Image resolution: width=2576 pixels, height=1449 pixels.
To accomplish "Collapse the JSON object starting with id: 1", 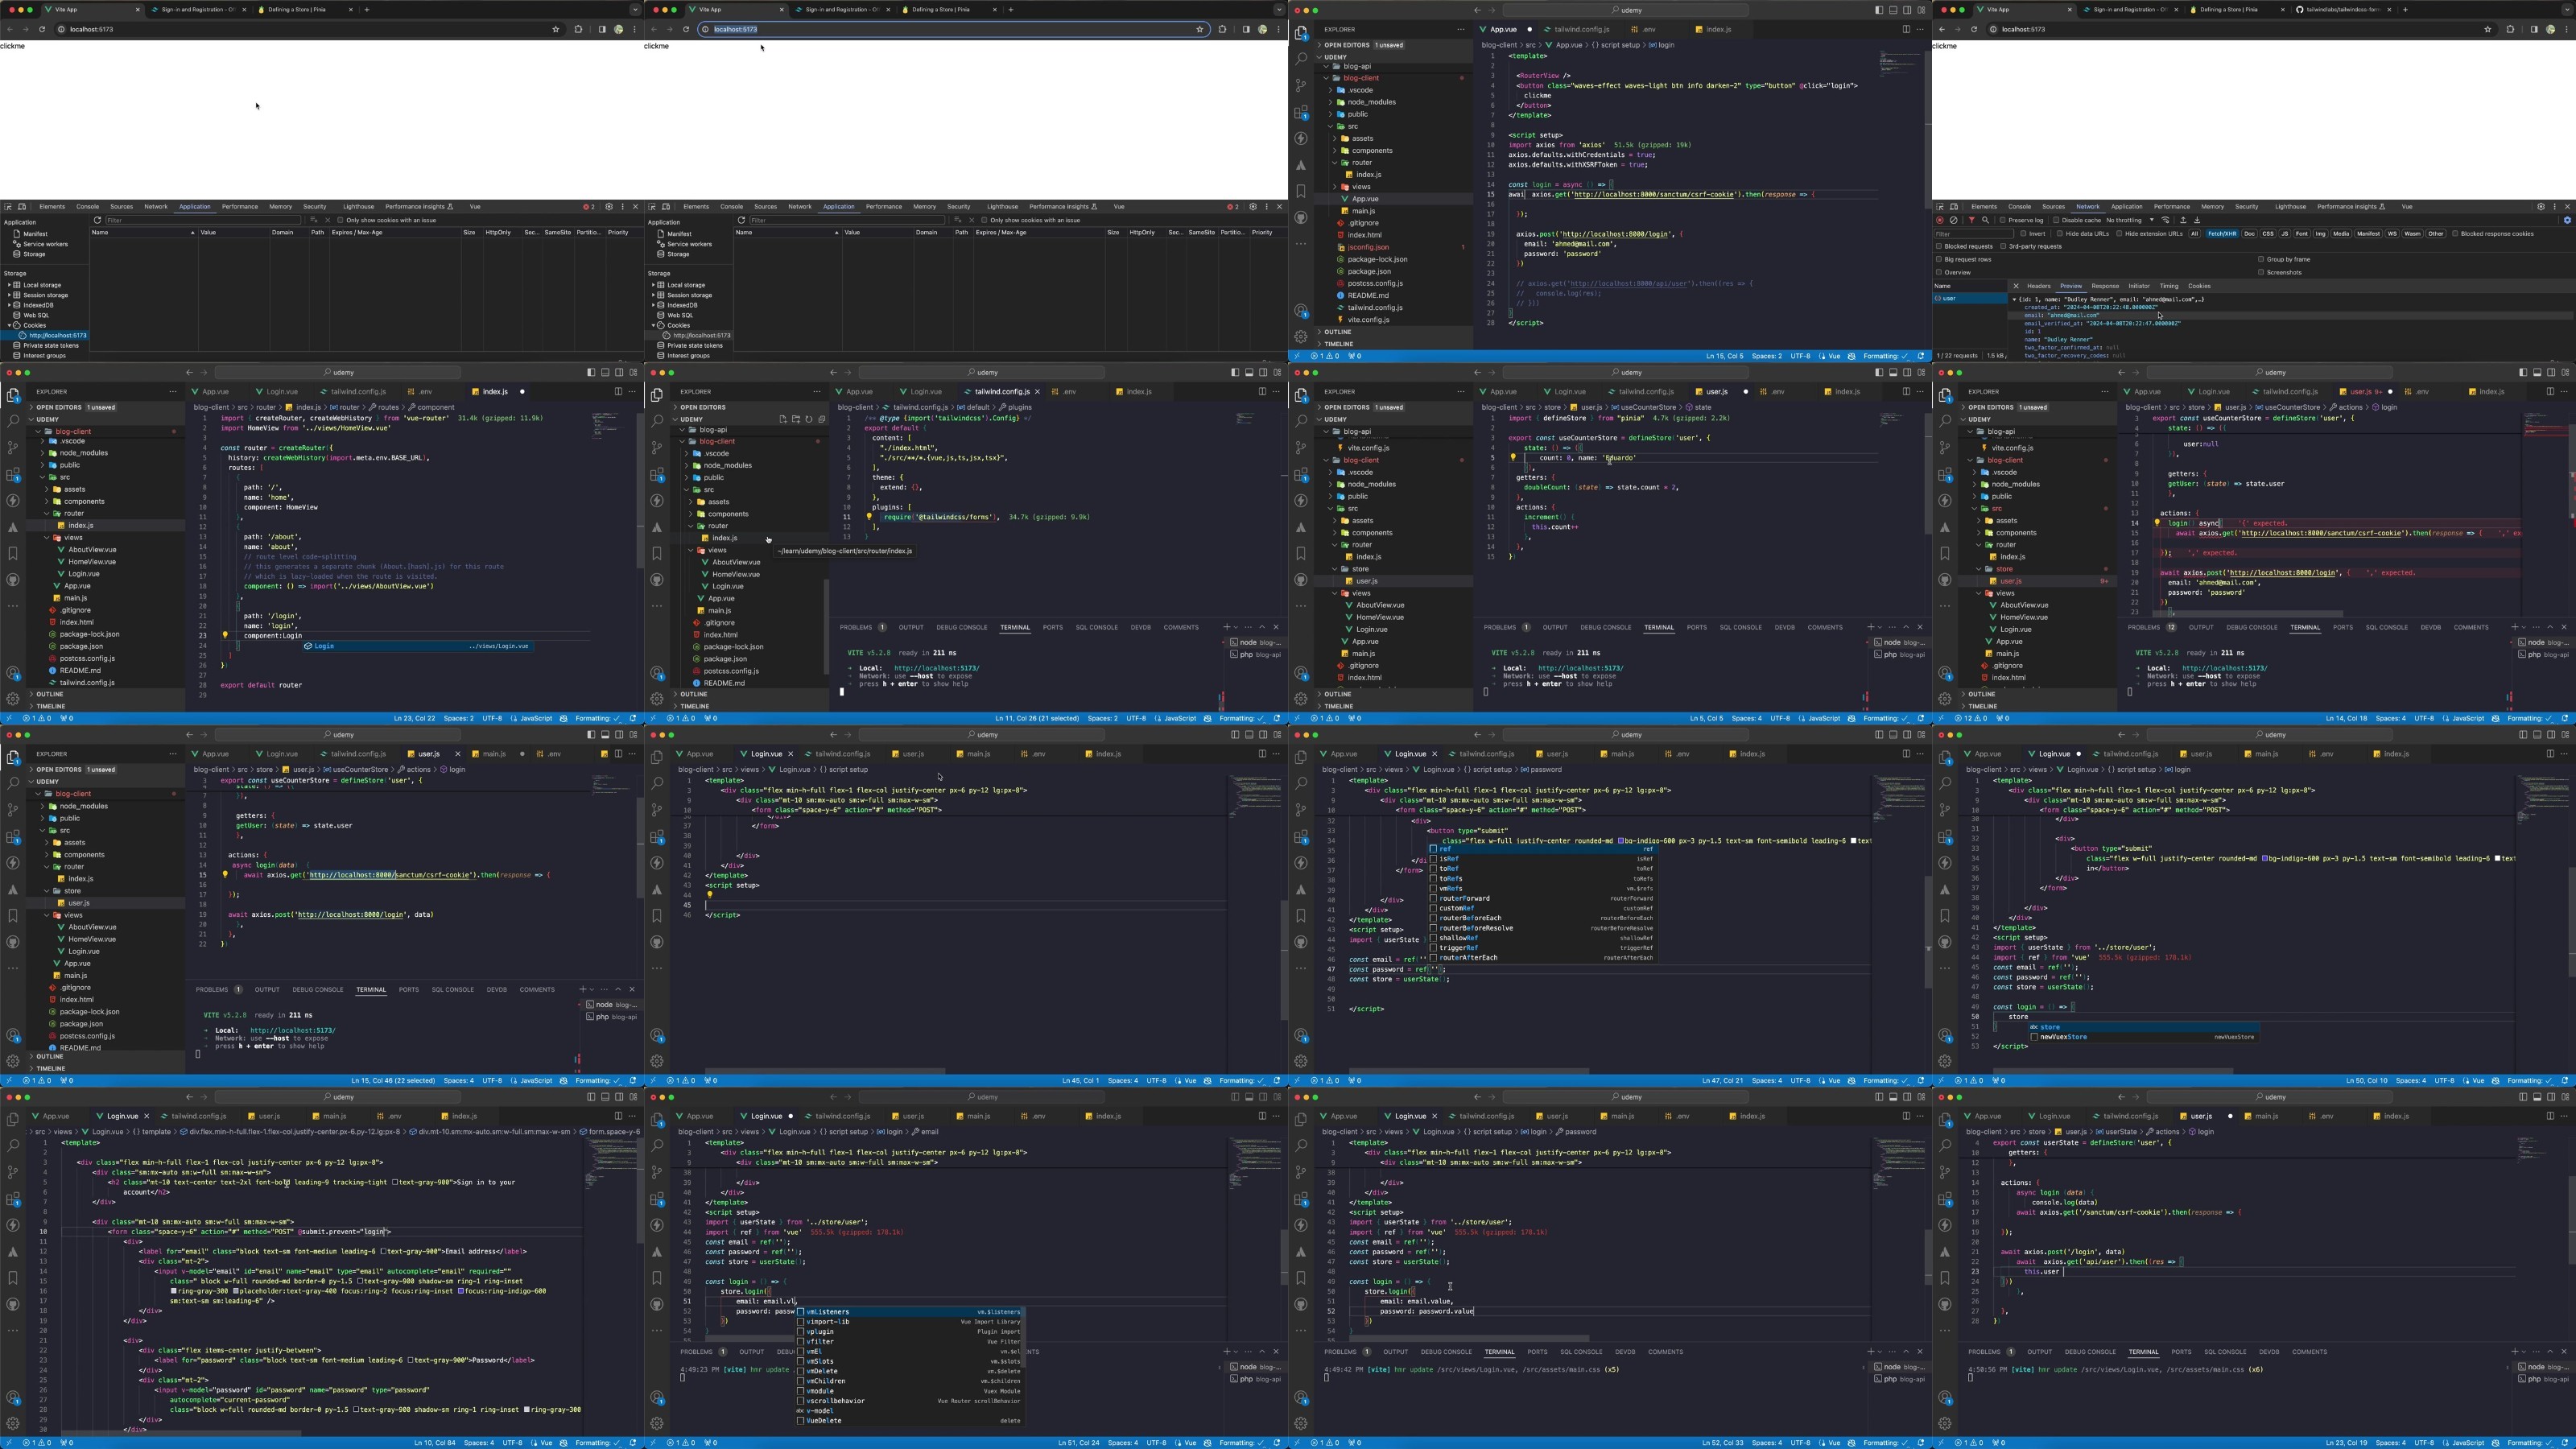I will 2015,299.
